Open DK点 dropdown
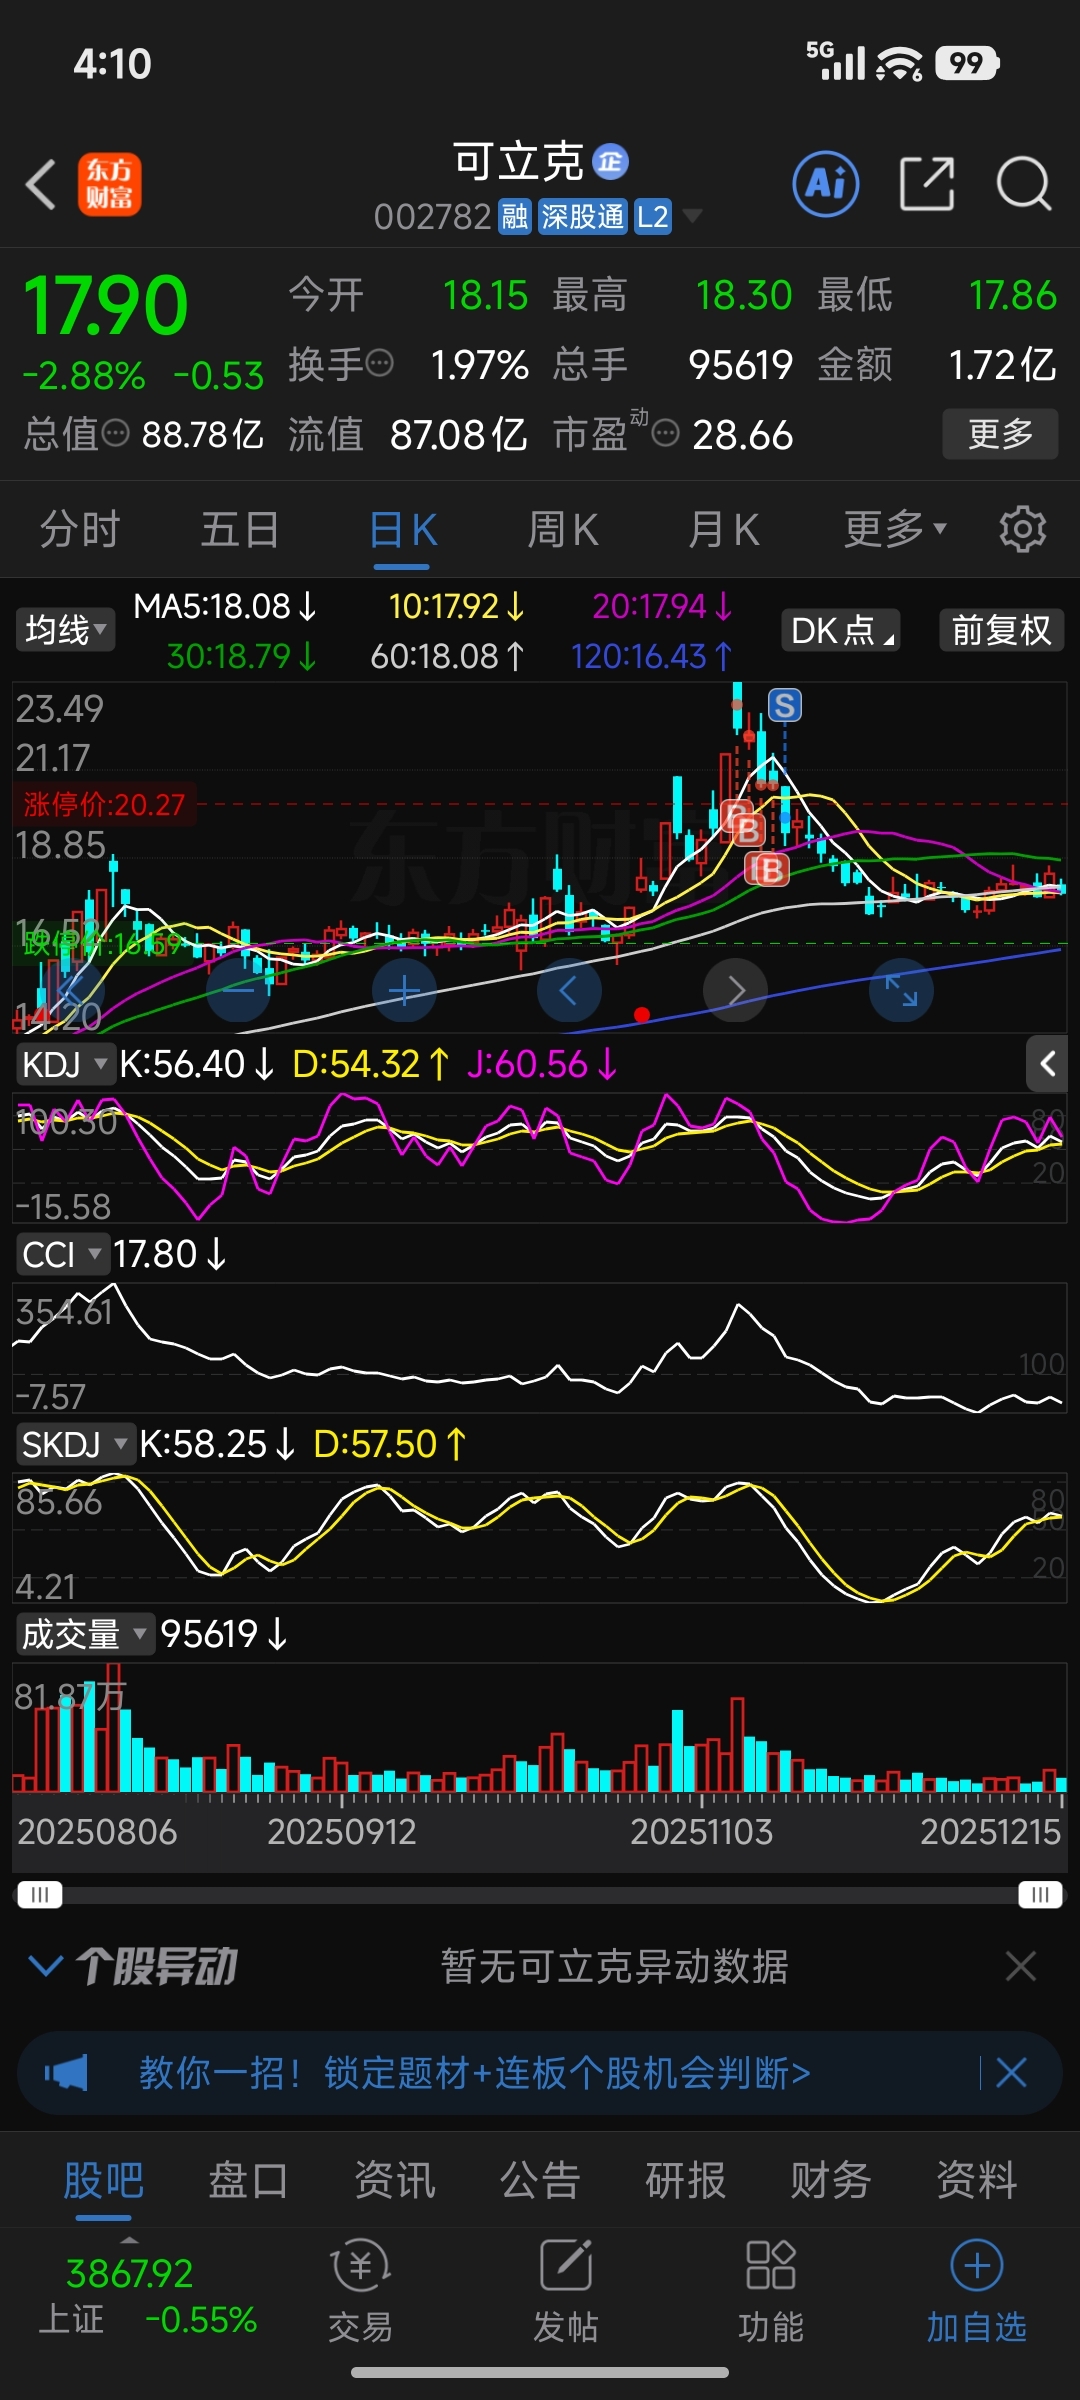The image size is (1080, 2400). click(x=841, y=630)
